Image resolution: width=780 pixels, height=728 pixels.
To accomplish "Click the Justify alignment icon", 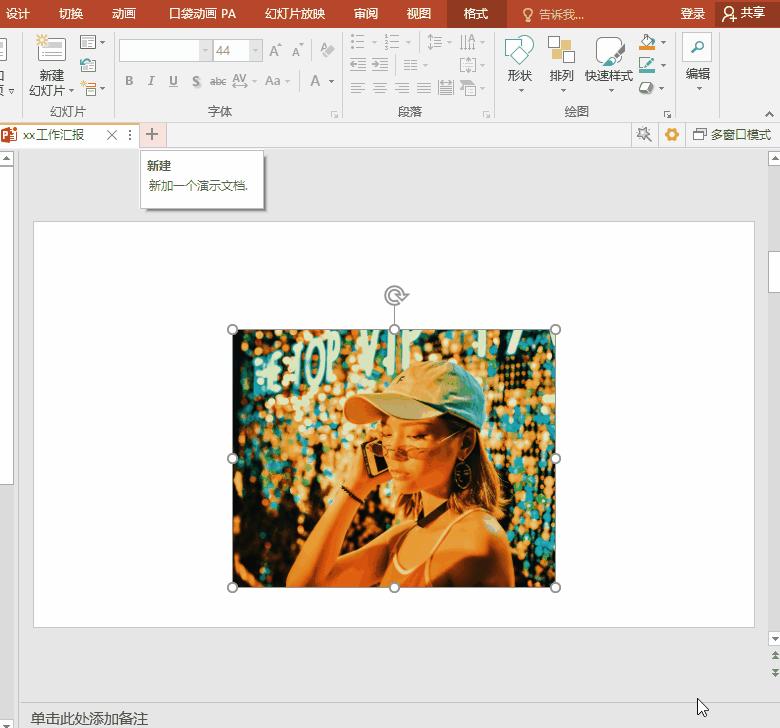I will coord(424,89).
